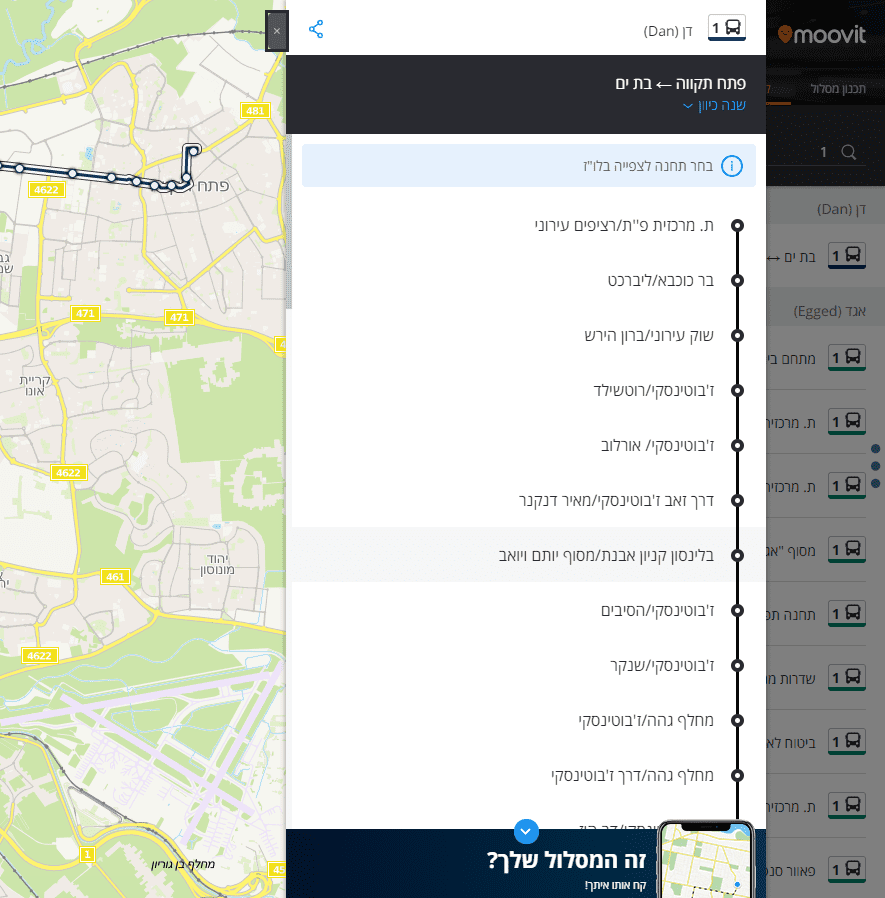Click the אגד (Egged) operator heading

pyautogui.click(x=829, y=311)
